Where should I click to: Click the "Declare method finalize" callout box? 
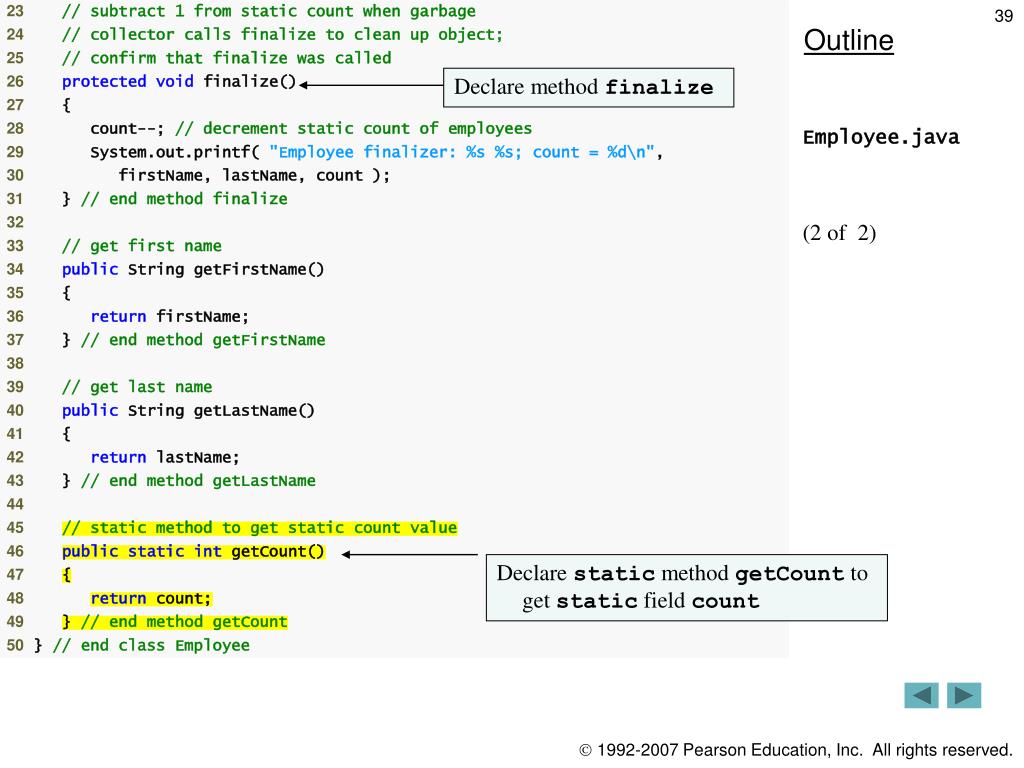588,88
